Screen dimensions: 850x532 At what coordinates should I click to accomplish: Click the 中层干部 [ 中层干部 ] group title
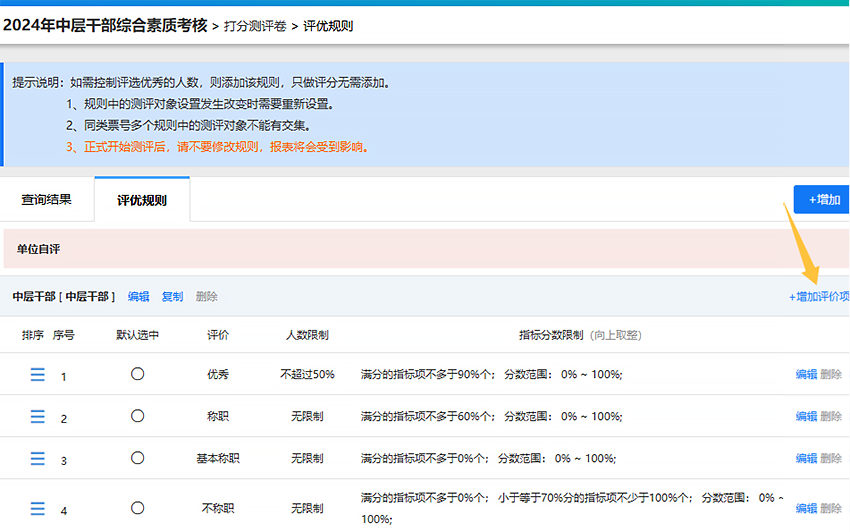pyautogui.click(x=64, y=297)
